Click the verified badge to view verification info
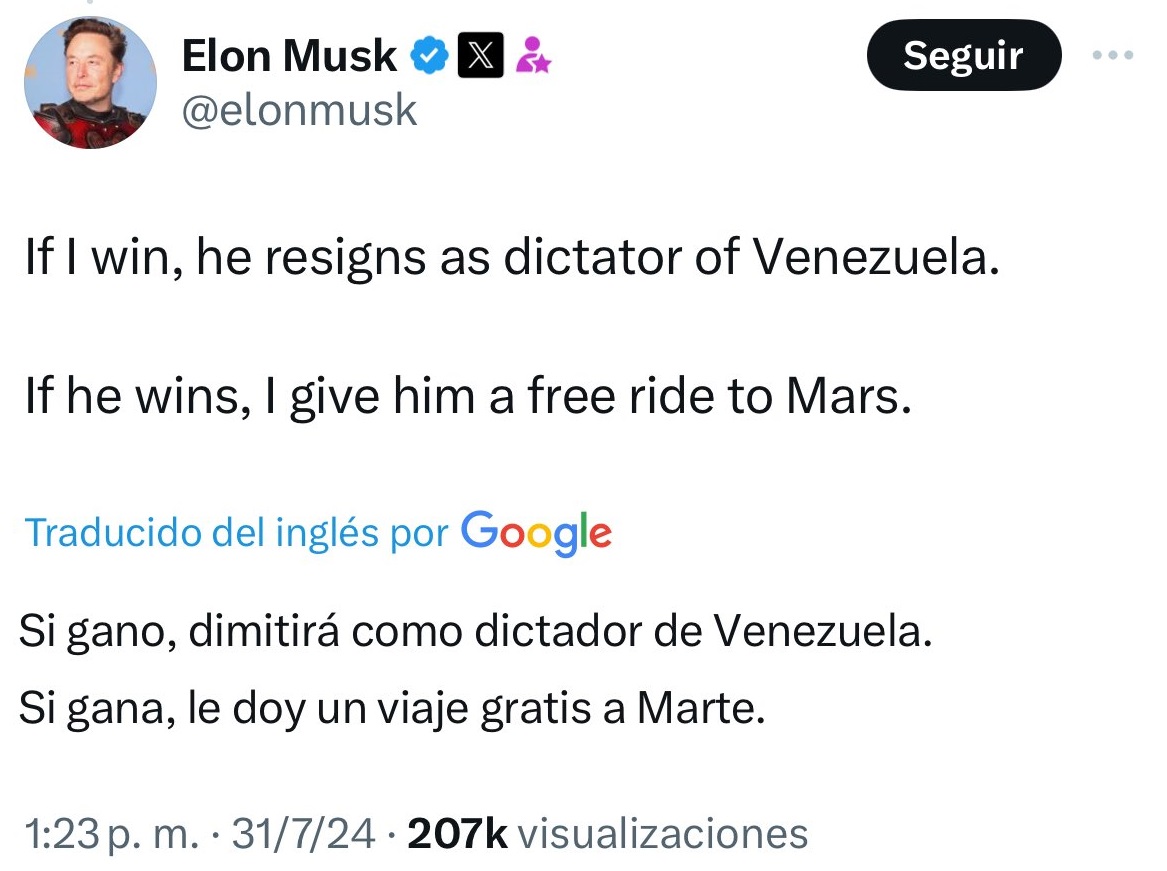 [428, 55]
